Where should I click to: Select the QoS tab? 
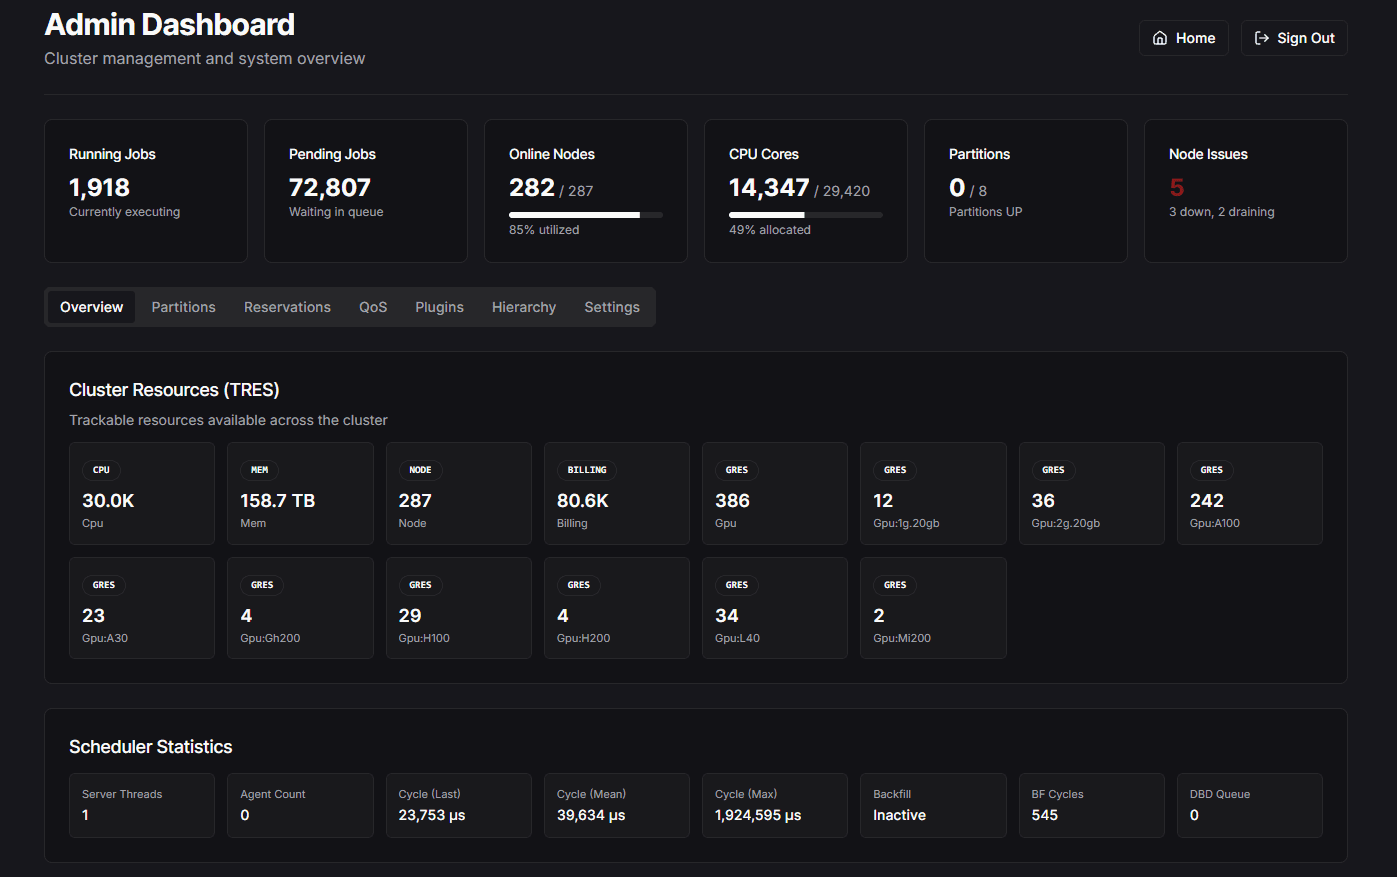372,307
